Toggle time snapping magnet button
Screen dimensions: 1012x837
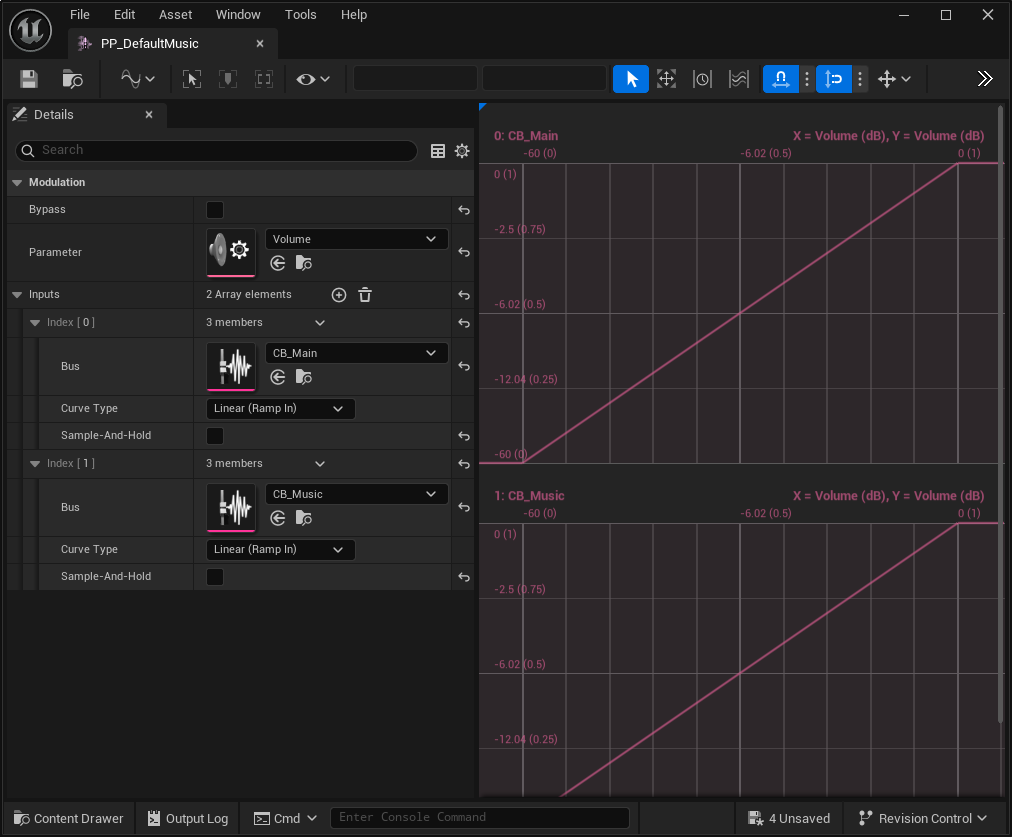781,79
